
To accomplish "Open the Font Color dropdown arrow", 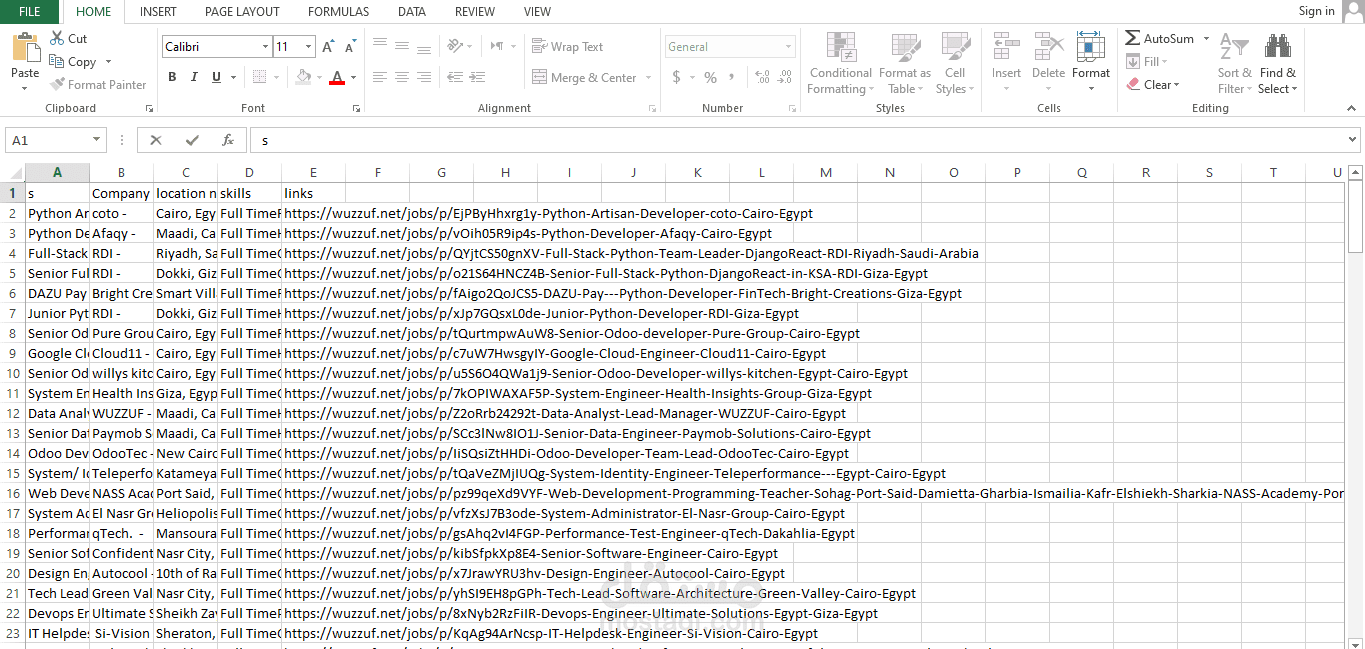I will tap(353, 77).
